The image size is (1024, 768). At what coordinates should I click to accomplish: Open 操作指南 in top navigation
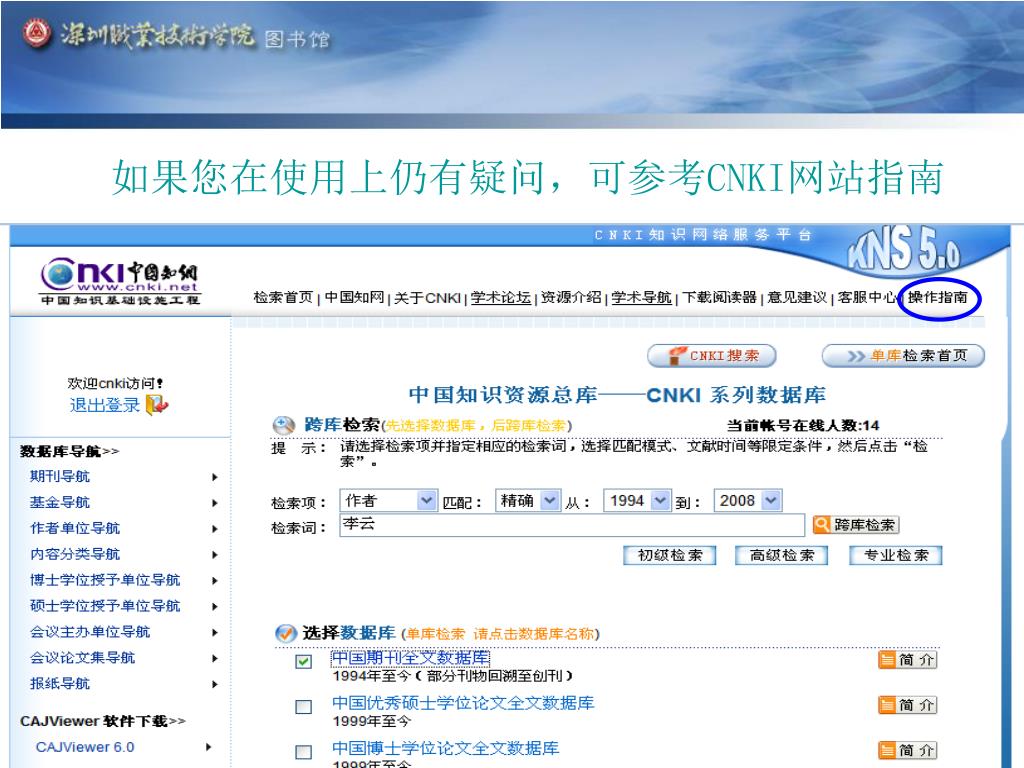click(x=938, y=298)
